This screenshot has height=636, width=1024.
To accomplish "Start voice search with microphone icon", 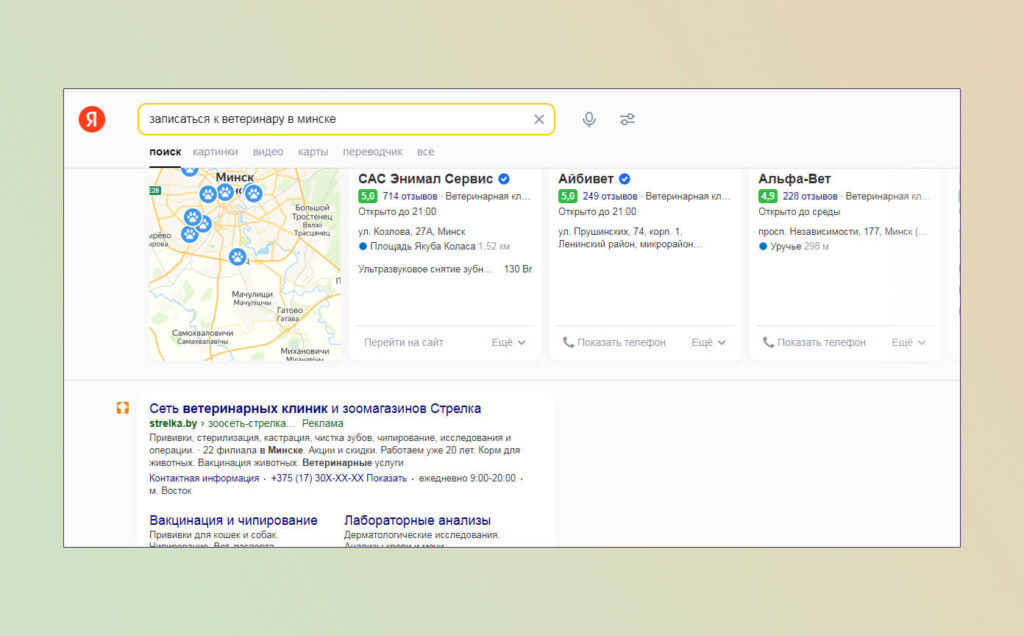I will coord(589,119).
